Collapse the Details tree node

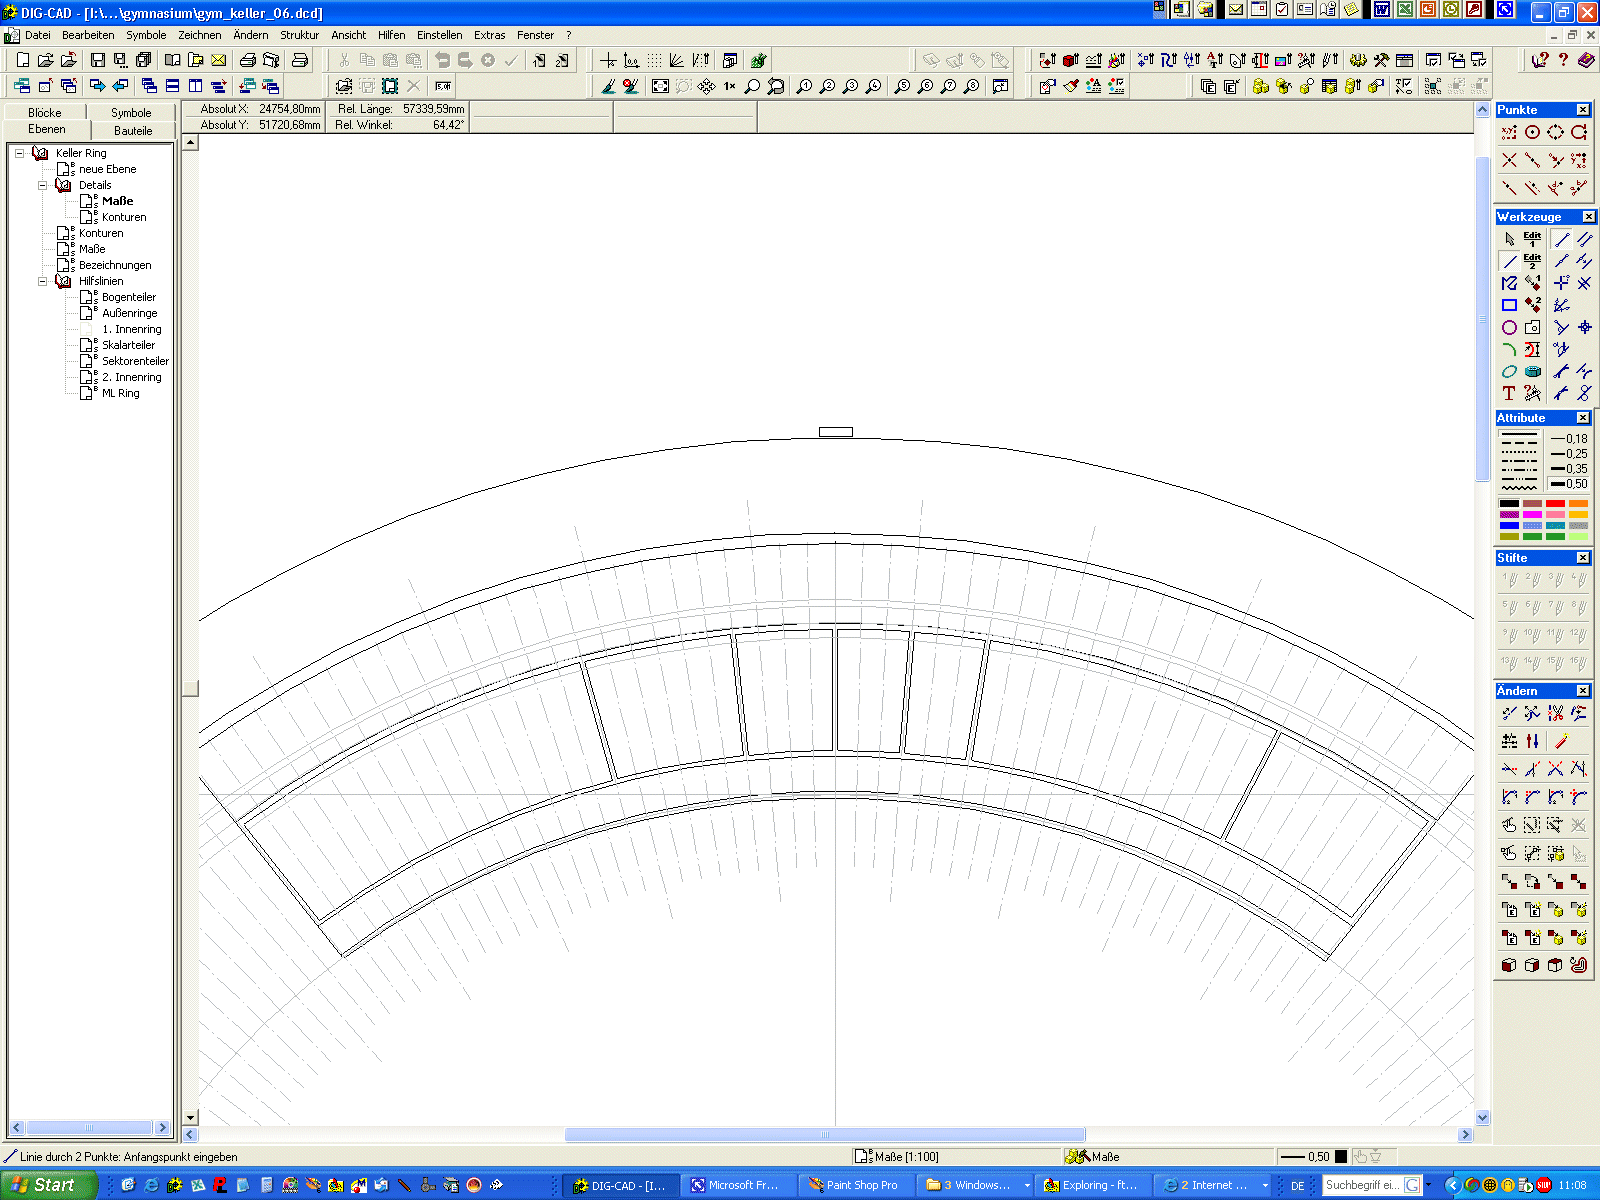43,185
